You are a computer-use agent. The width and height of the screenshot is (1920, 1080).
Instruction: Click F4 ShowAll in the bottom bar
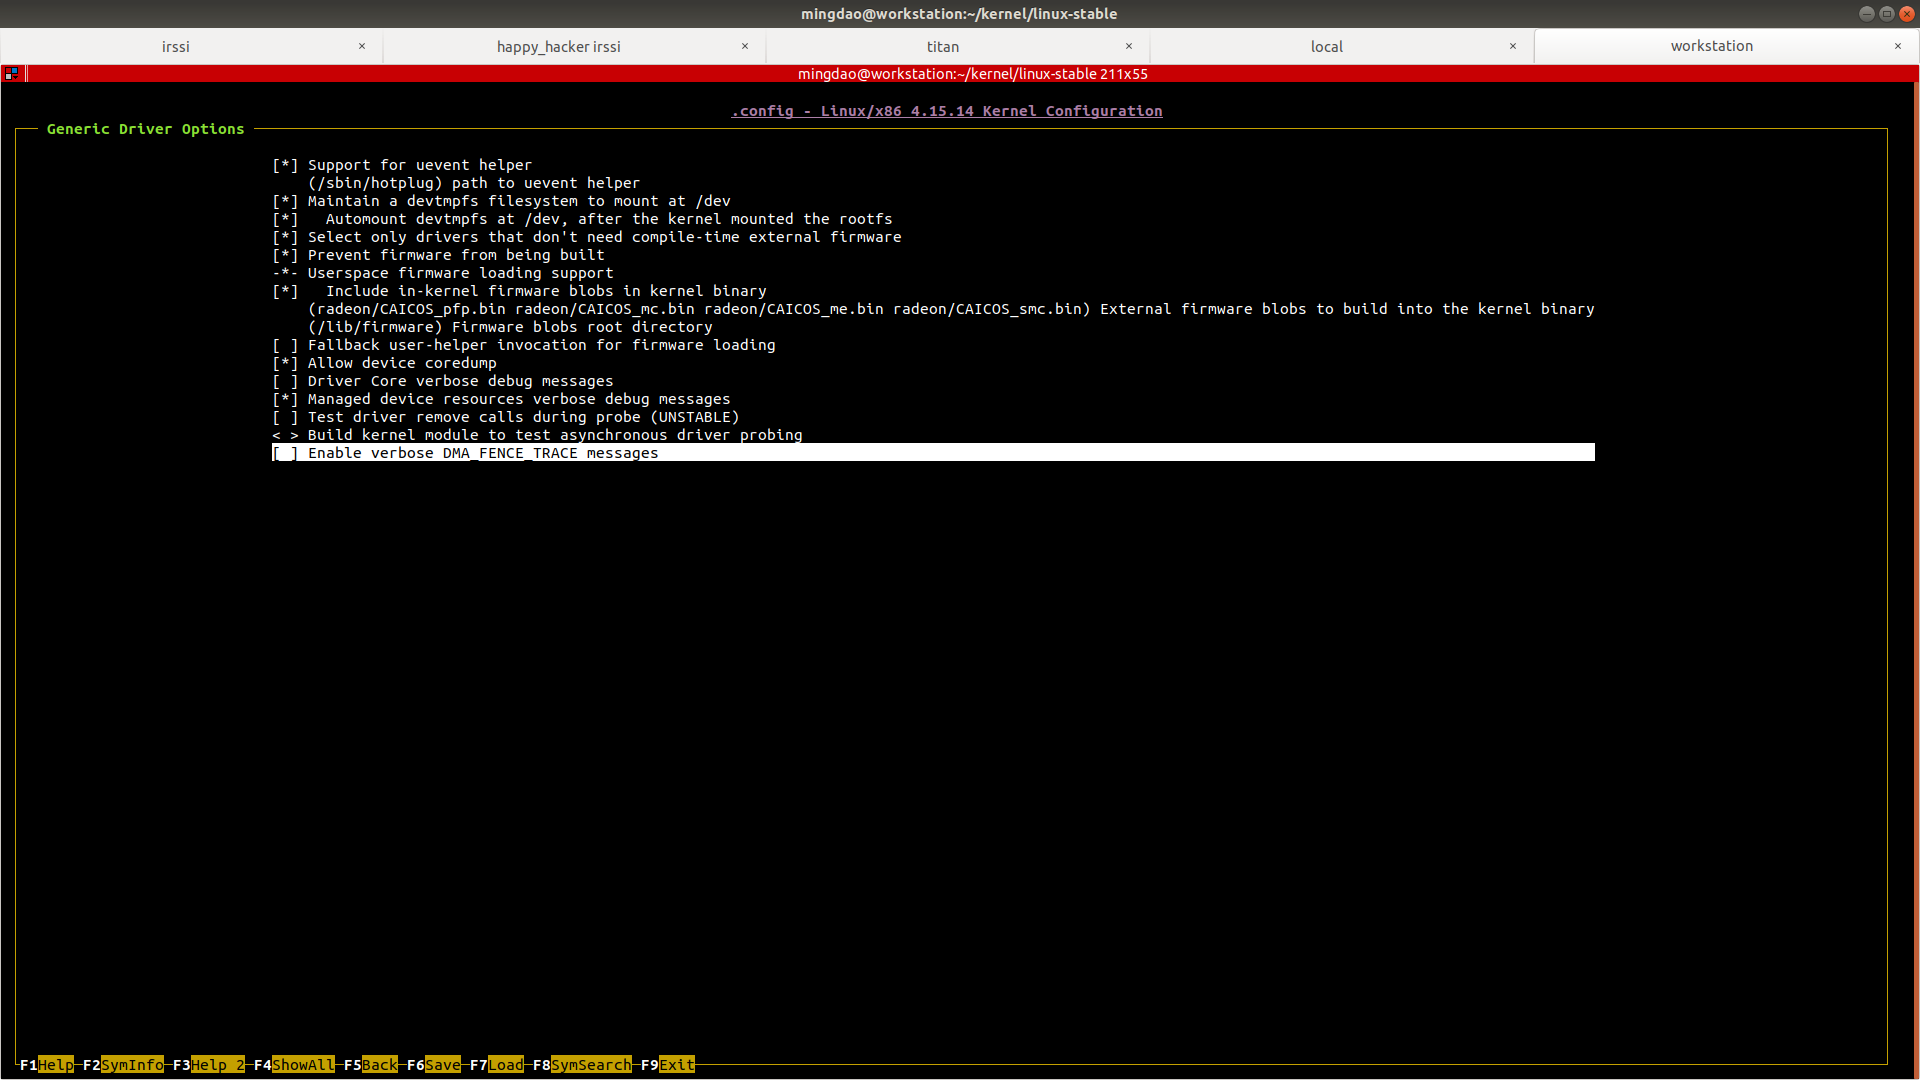[294, 1065]
